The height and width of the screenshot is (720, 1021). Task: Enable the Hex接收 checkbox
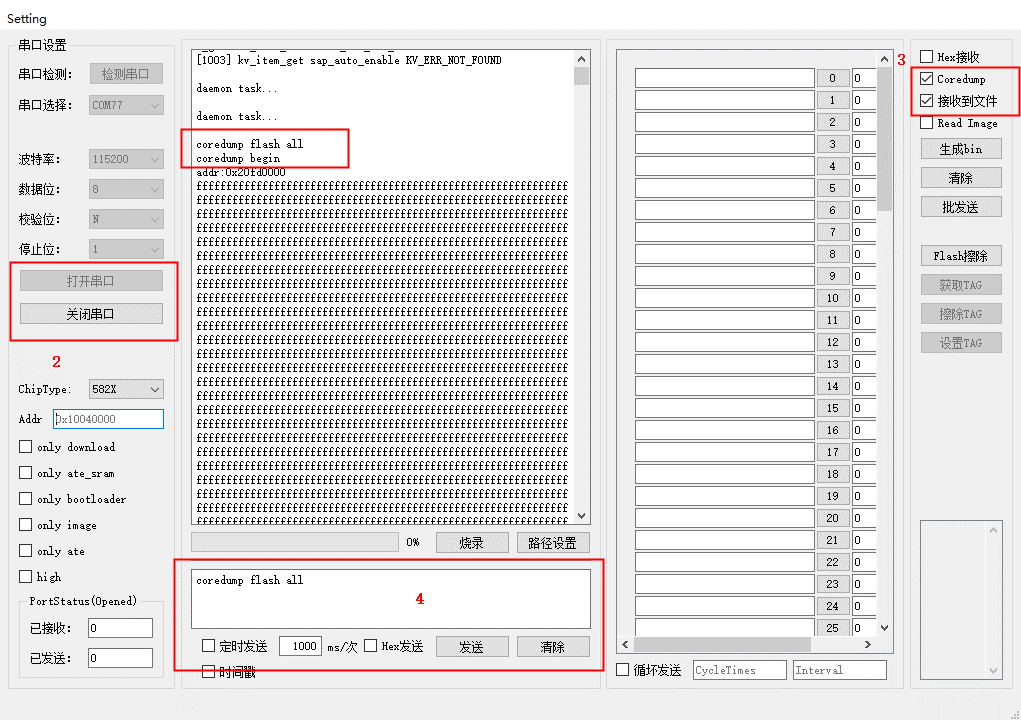tap(927, 57)
